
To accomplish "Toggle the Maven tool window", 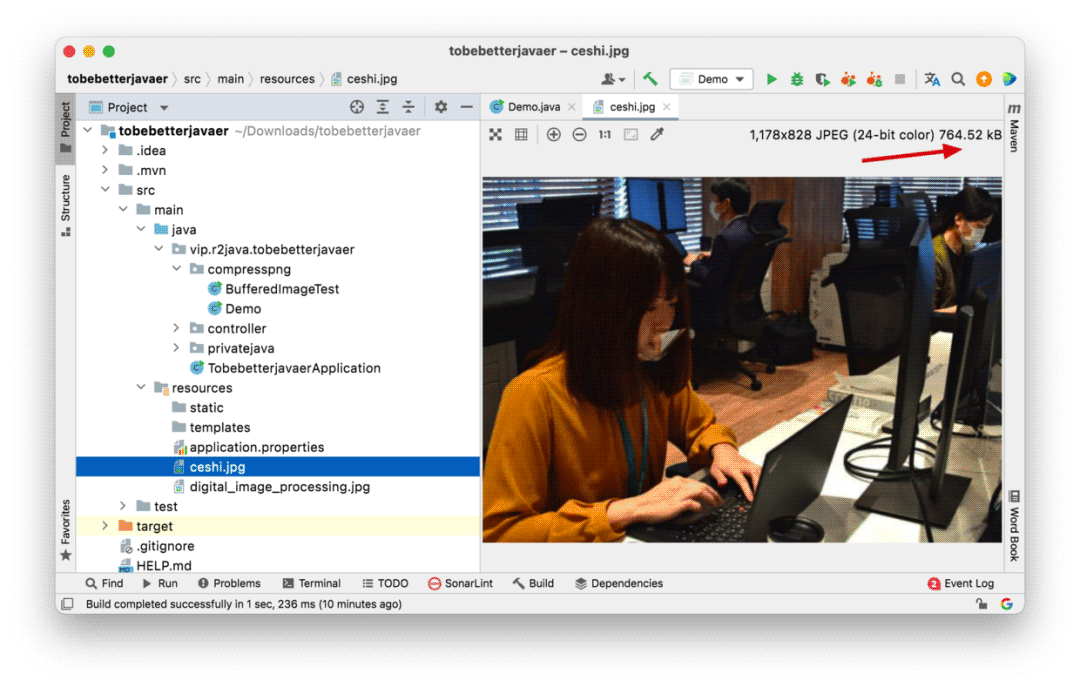I will pyautogui.click(x=1014, y=127).
